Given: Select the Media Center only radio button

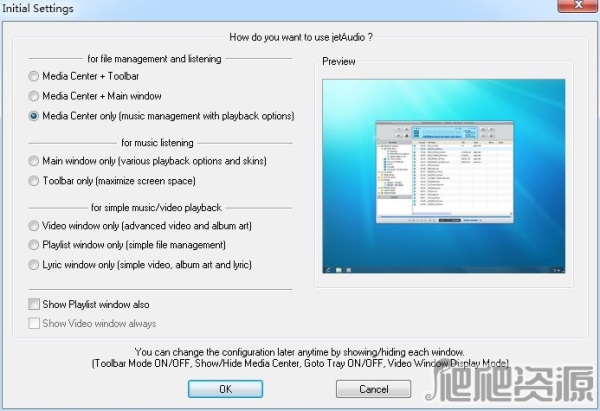Looking at the screenshot, I should [x=35, y=116].
